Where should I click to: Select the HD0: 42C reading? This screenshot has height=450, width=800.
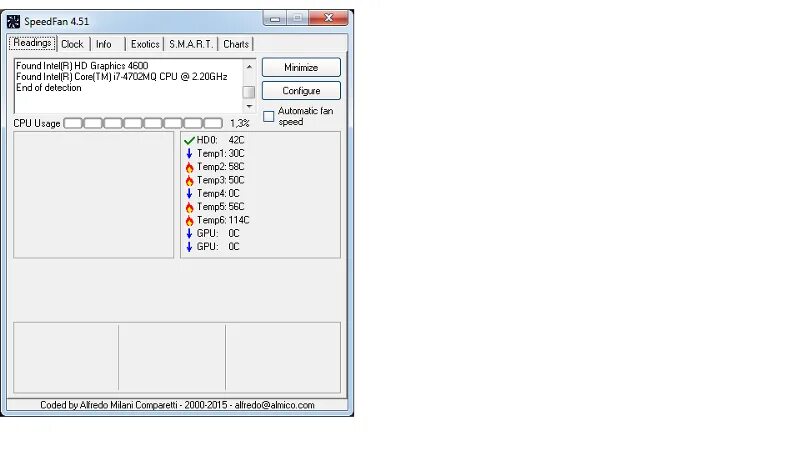pyautogui.click(x=220, y=140)
